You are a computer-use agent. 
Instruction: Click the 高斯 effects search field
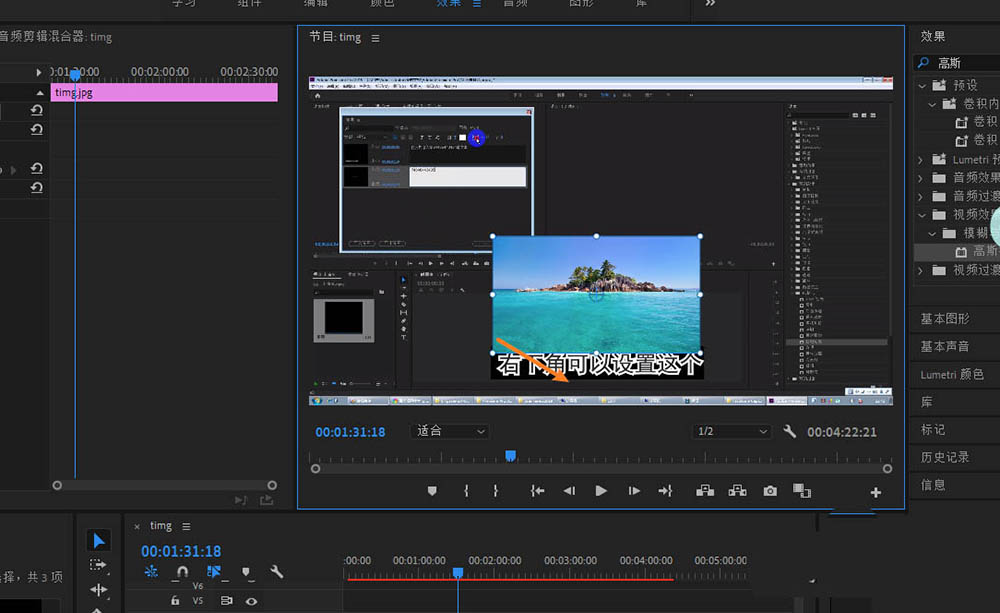point(965,63)
